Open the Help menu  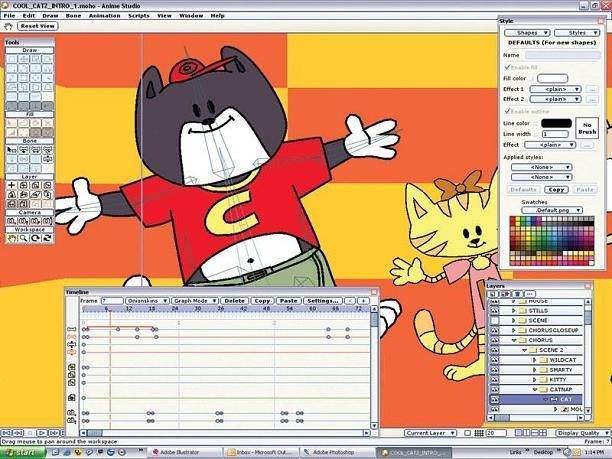pos(217,16)
